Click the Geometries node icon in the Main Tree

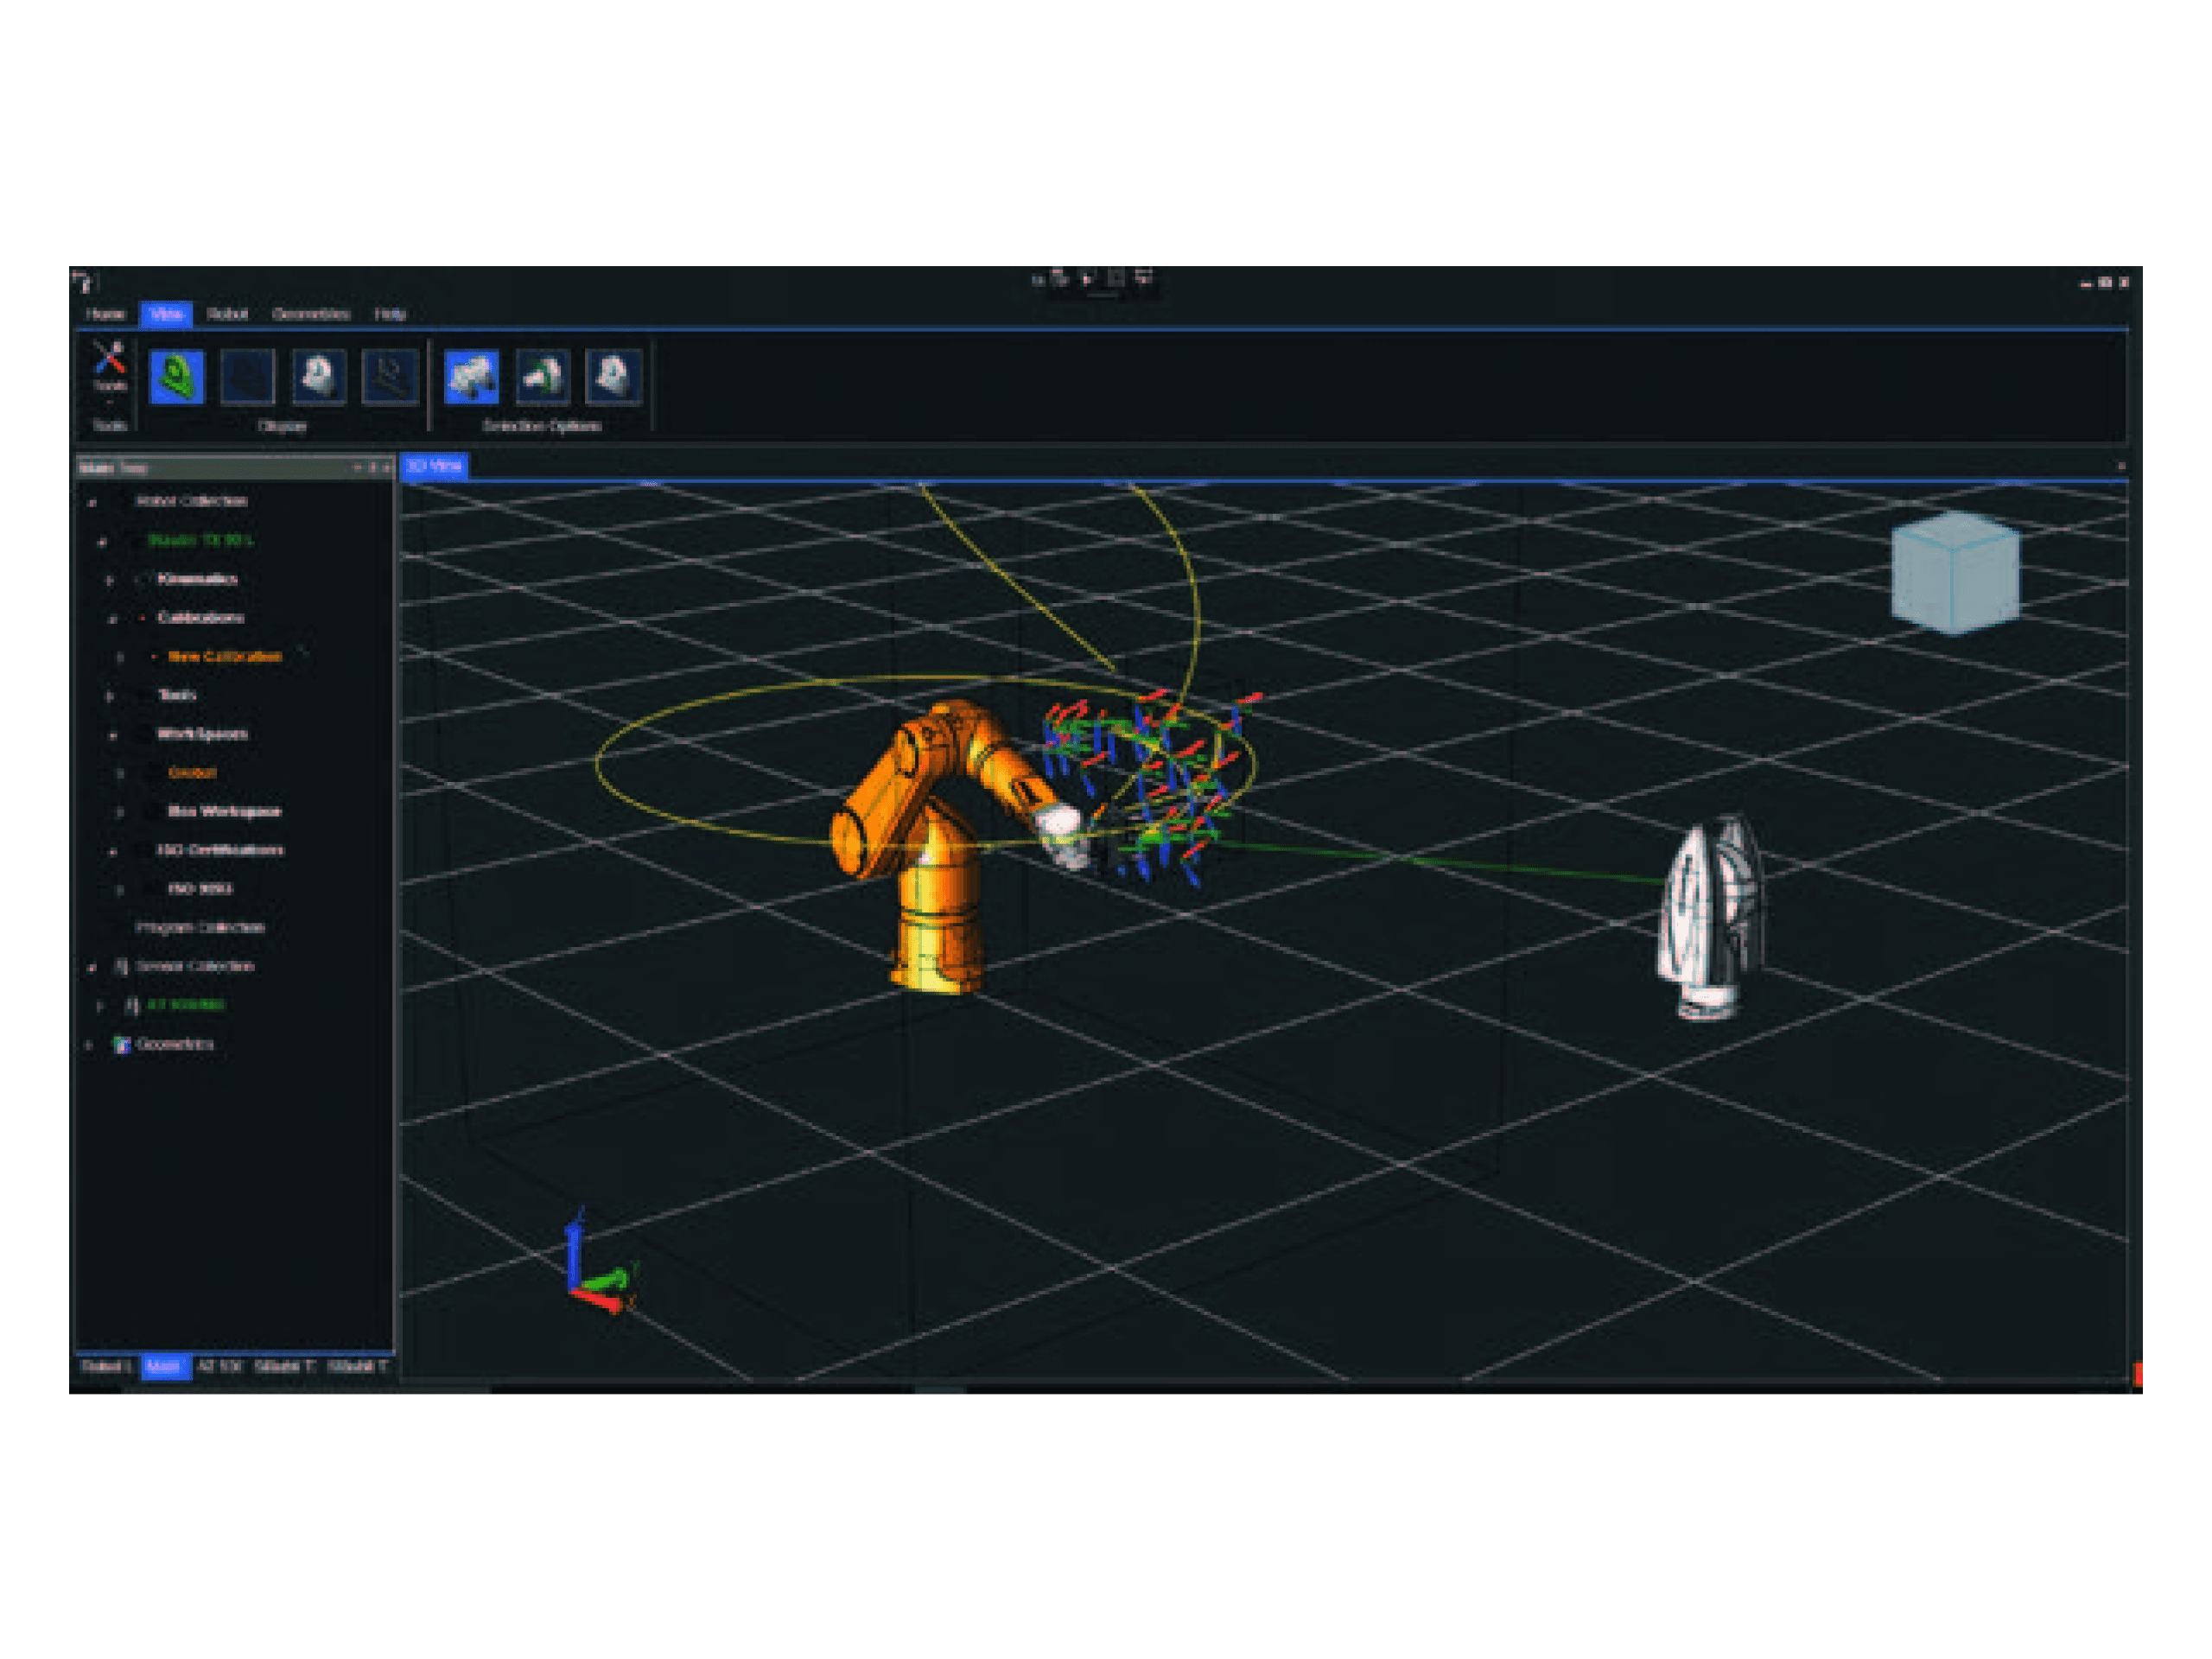tap(123, 1044)
